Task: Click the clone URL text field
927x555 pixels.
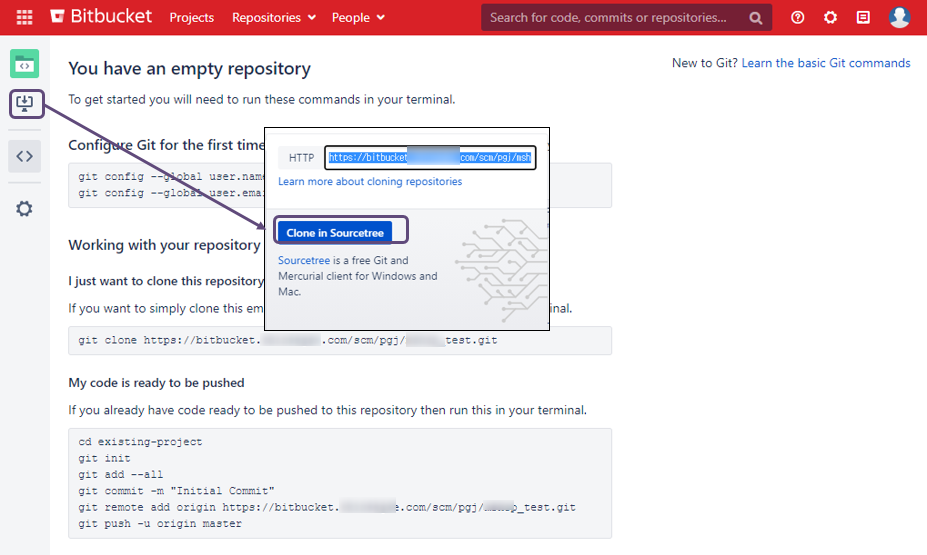Action: pyautogui.click(x=430, y=157)
